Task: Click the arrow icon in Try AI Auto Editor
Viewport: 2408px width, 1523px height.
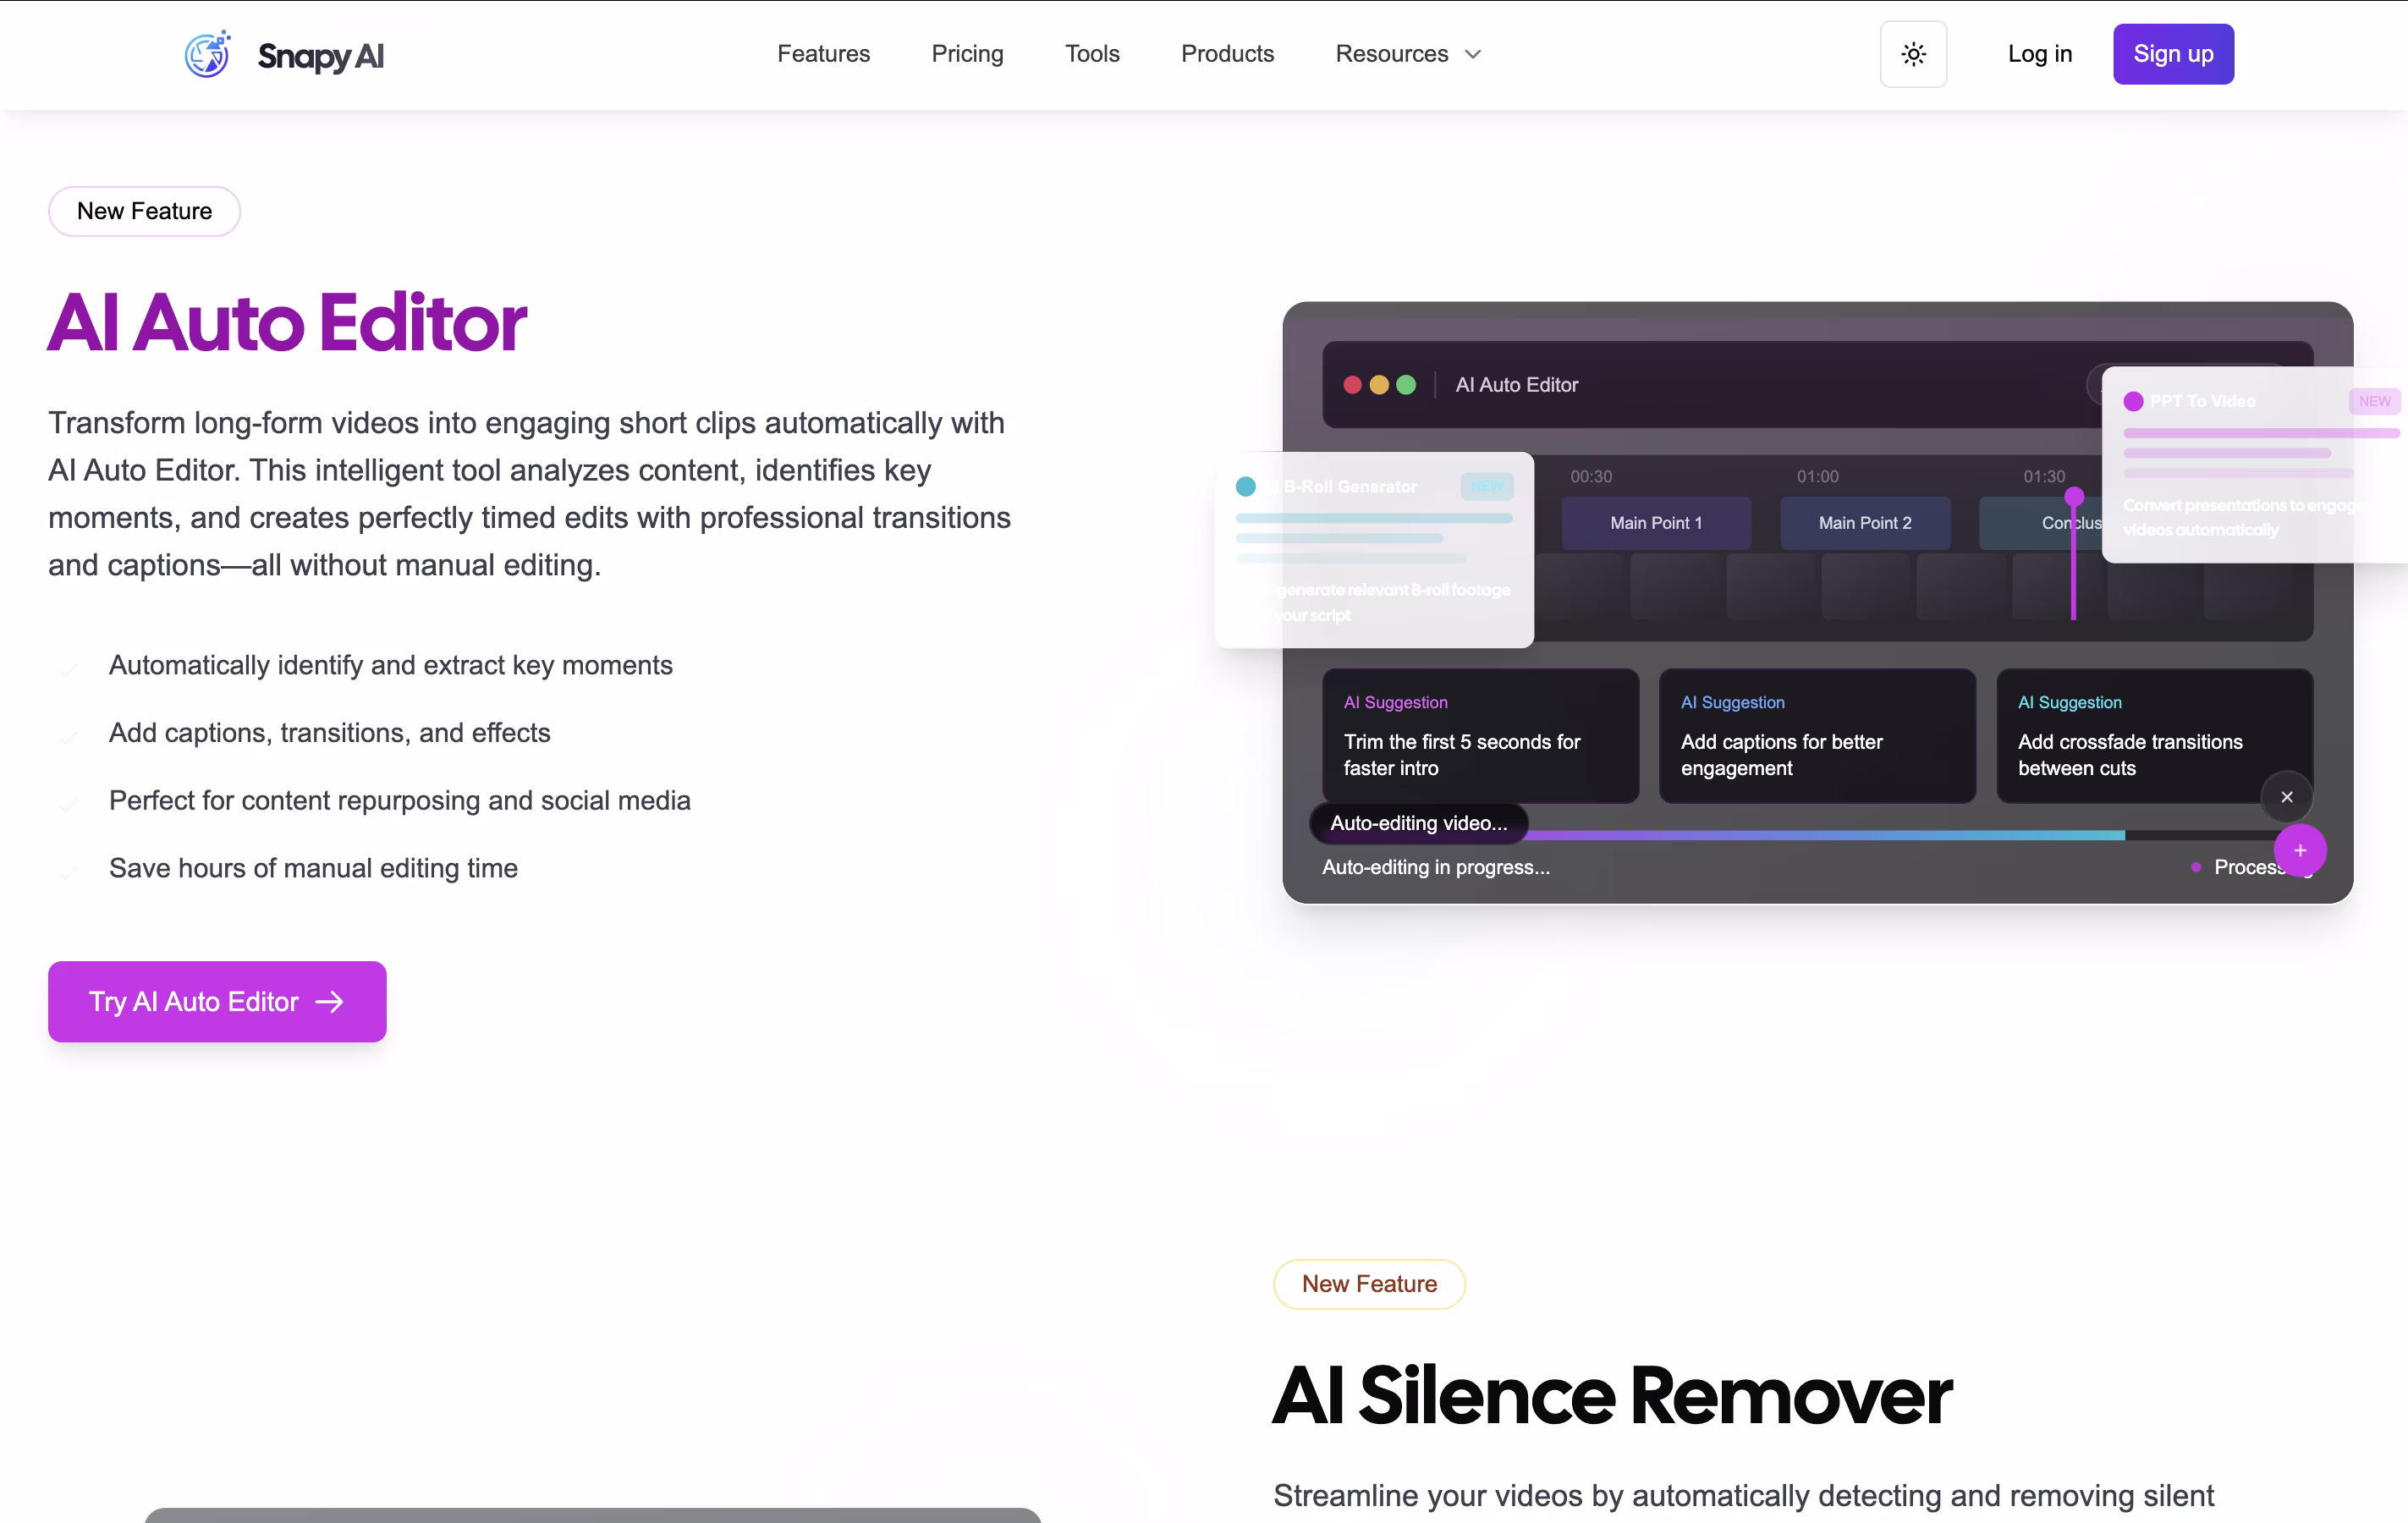Action: point(329,1002)
